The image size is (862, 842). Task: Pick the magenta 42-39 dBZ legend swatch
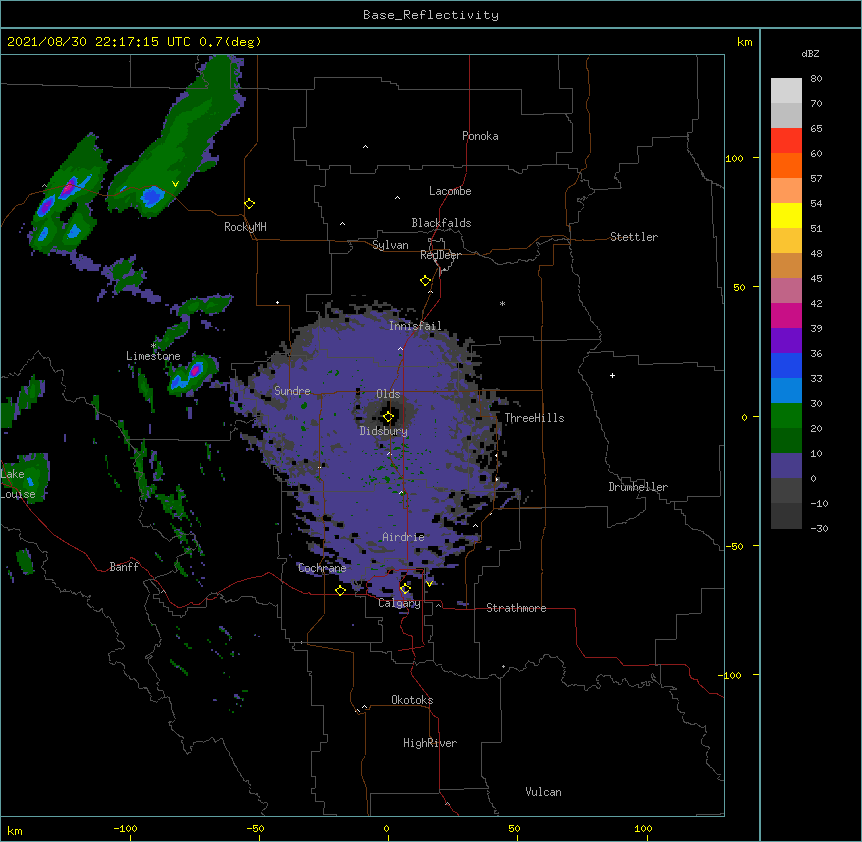coord(786,315)
